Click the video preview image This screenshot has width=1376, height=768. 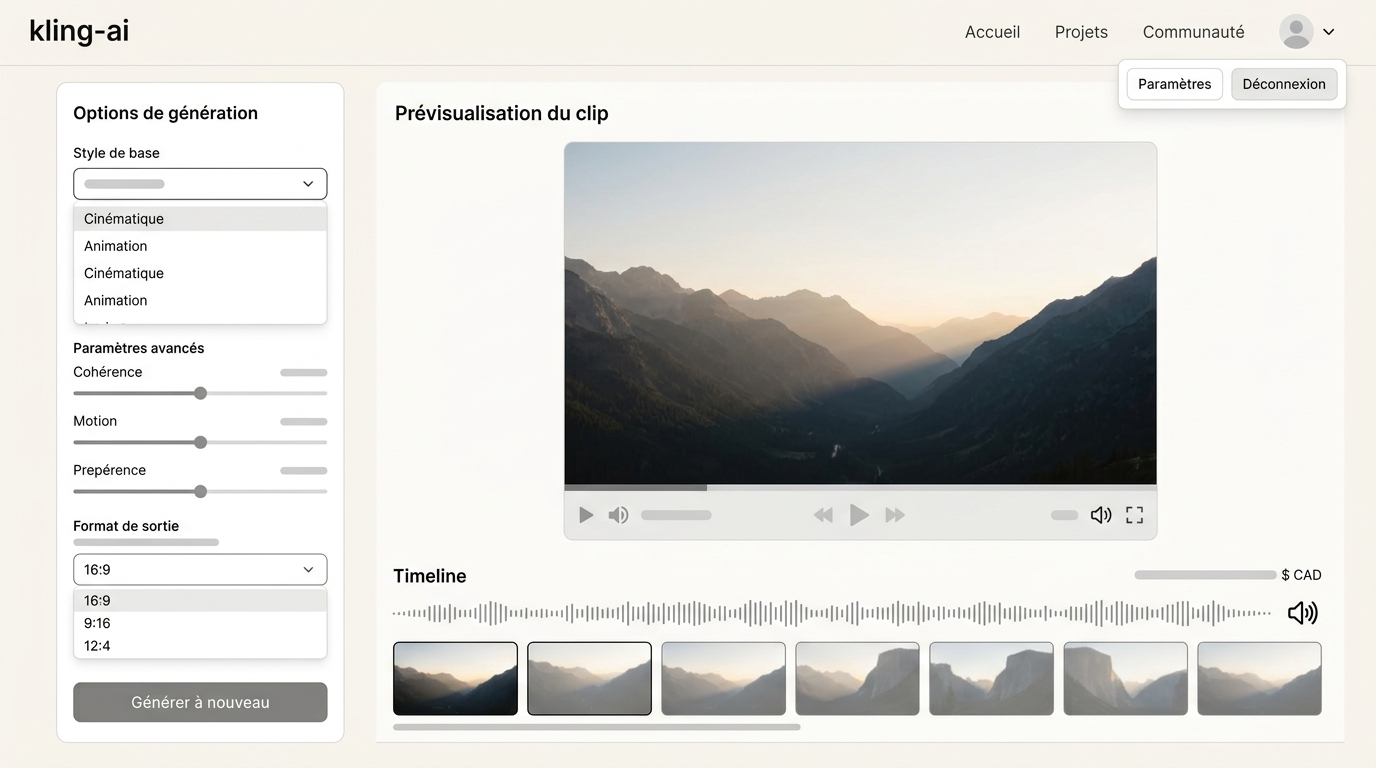pos(860,314)
